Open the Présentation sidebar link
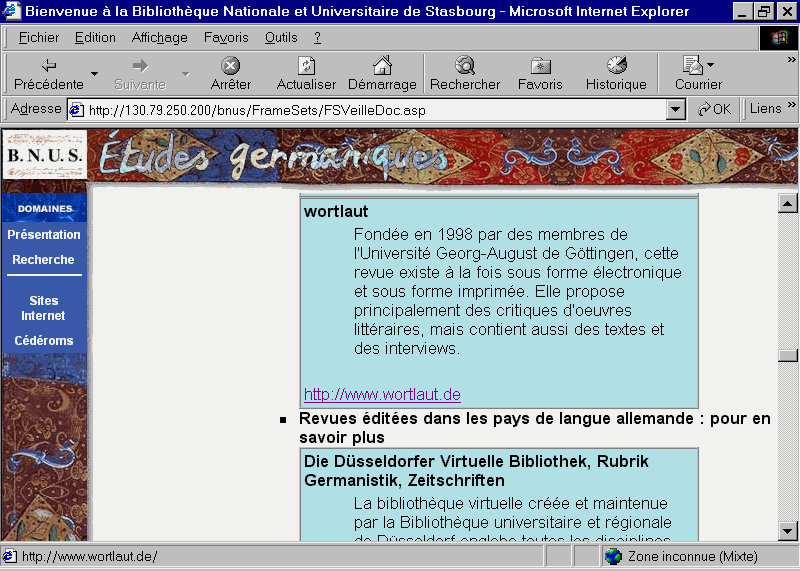Image resolution: width=800 pixels, height=571 pixels. click(x=44, y=235)
